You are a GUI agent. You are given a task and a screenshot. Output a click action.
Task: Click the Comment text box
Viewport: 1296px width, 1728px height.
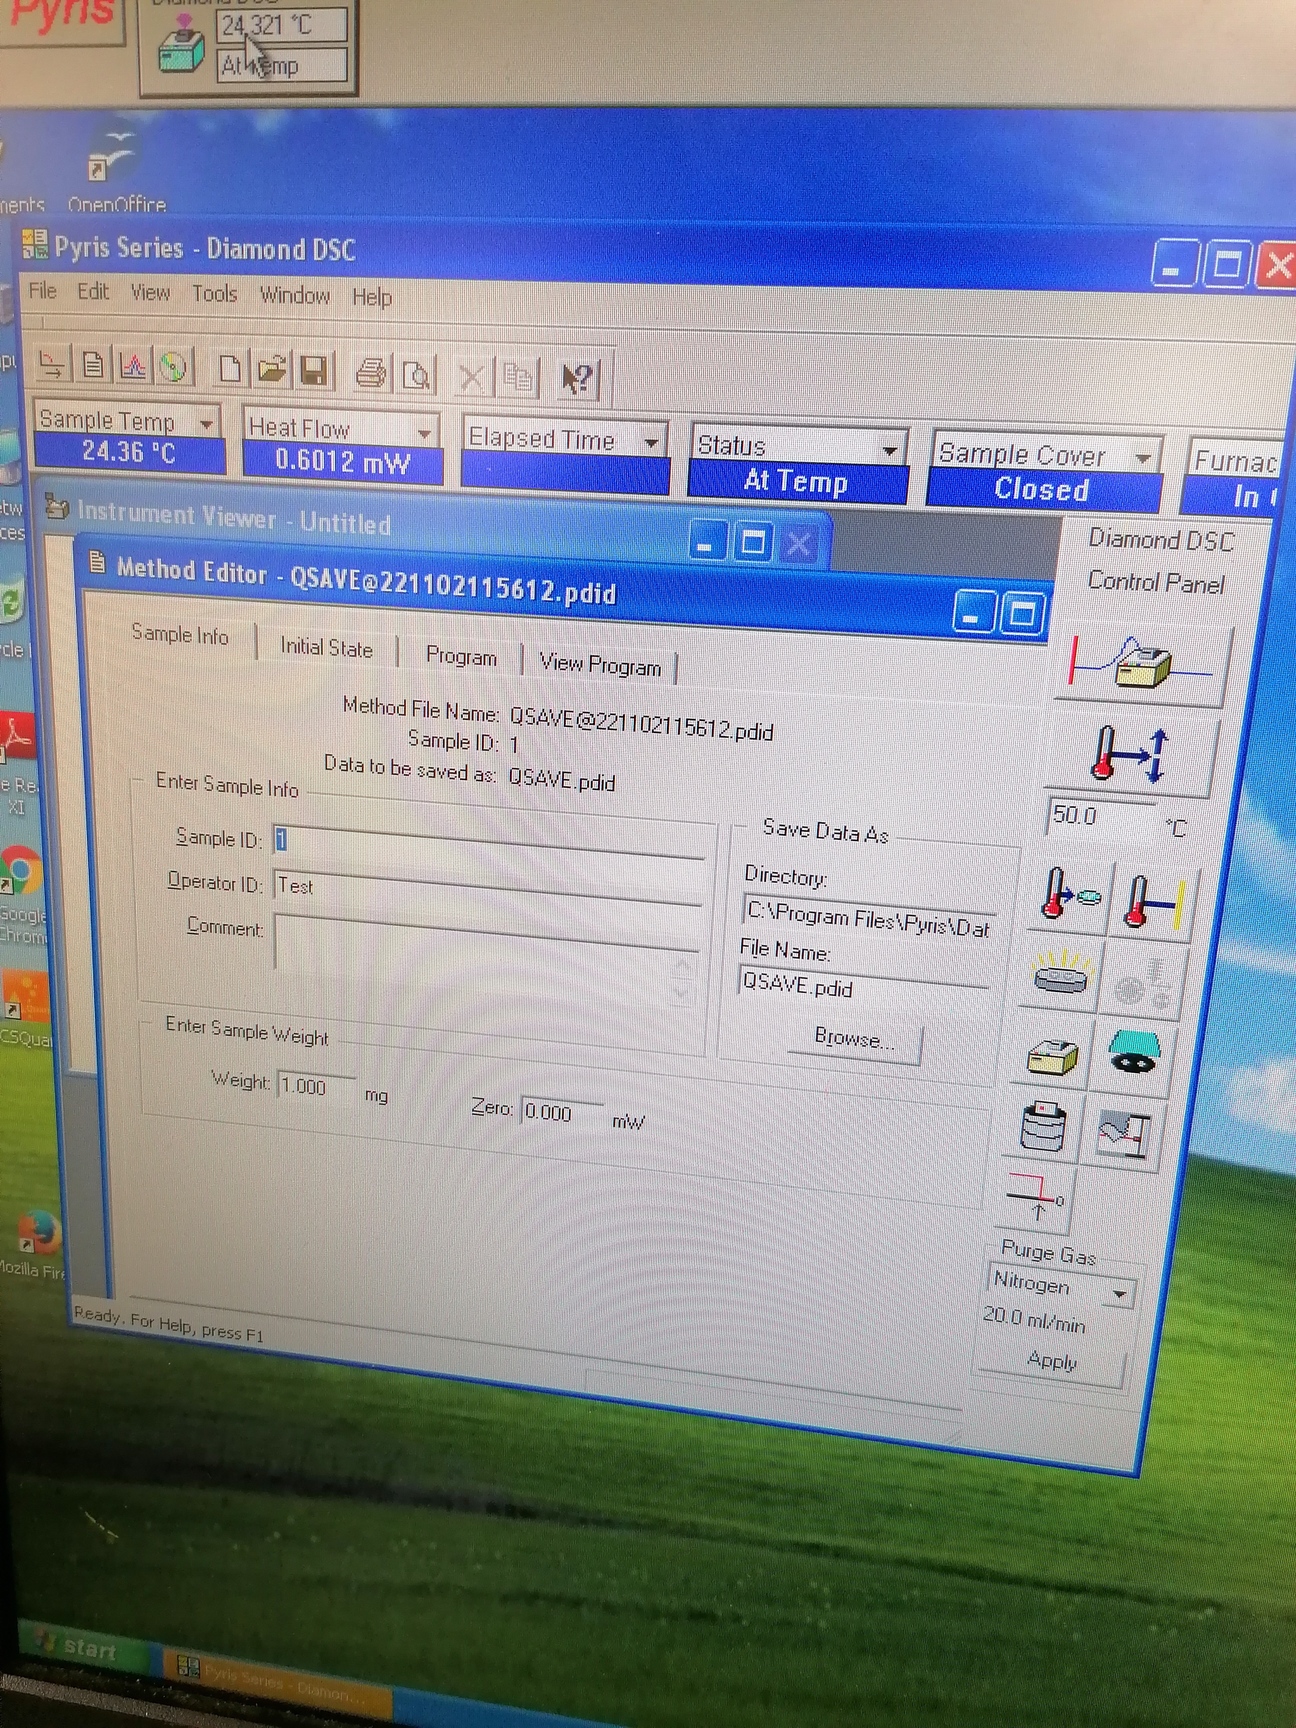pos(486,958)
